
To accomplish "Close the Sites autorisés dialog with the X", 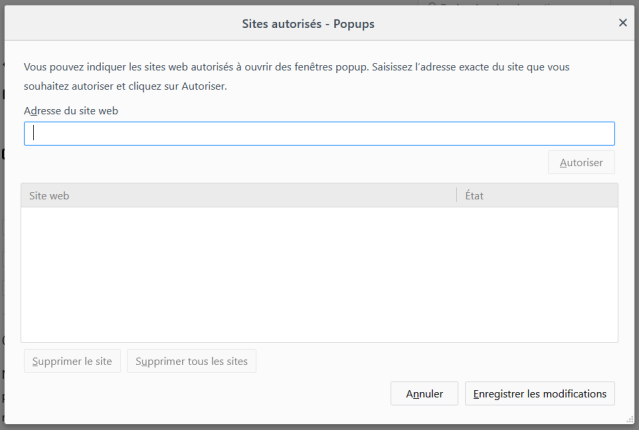I will coord(623,23).
